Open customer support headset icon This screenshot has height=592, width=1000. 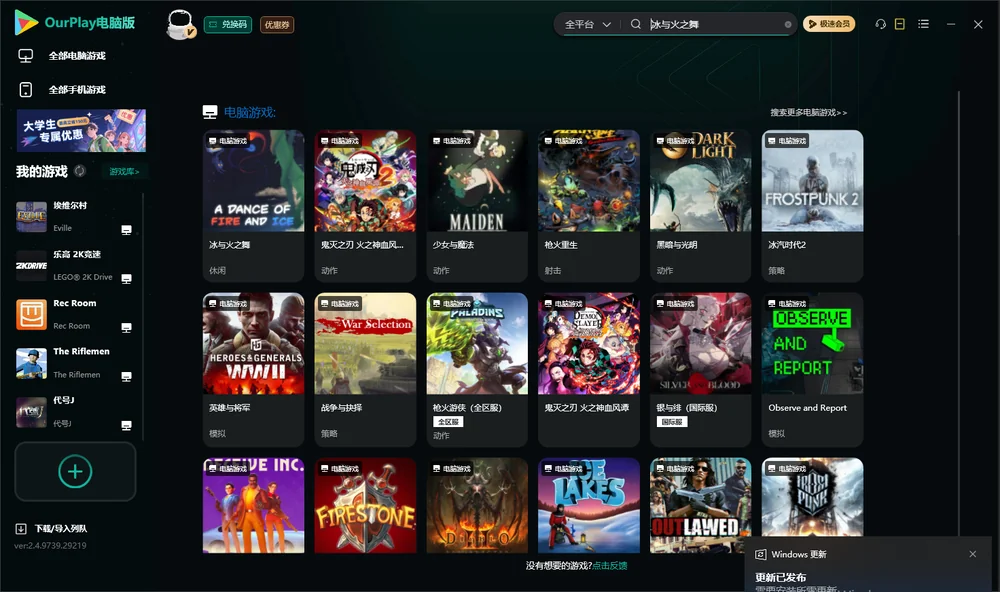(880, 24)
